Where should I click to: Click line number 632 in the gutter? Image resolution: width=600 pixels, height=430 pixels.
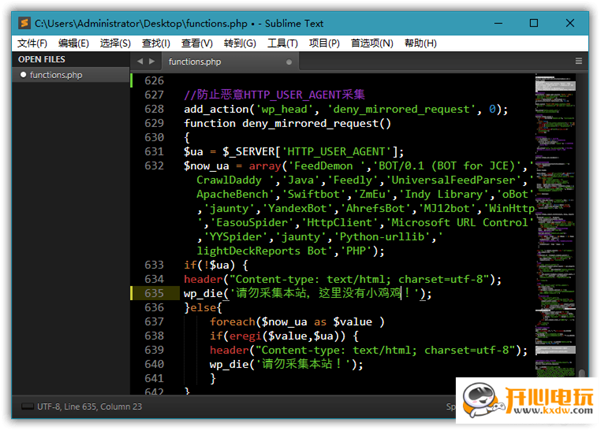coord(154,166)
